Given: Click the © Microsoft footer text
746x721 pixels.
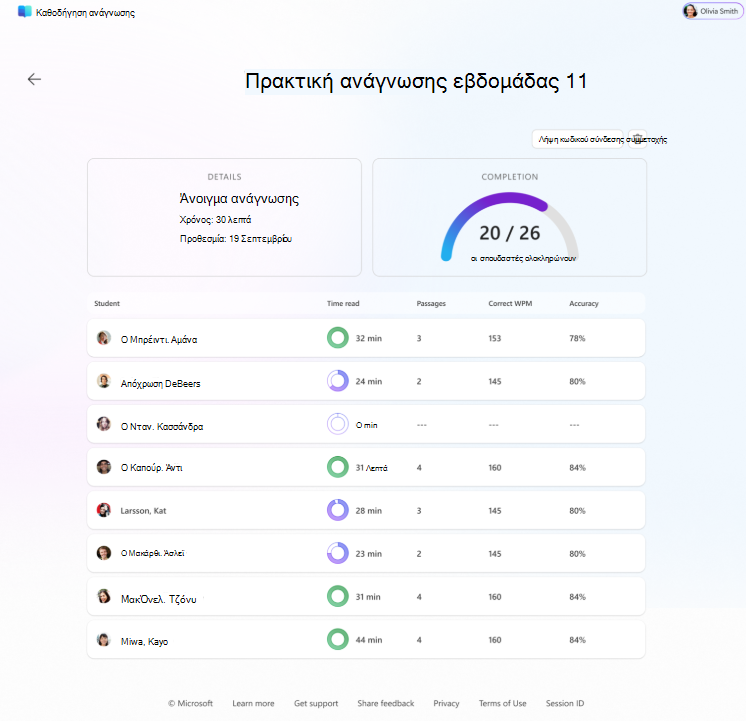Looking at the screenshot, I should click(x=190, y=703).
